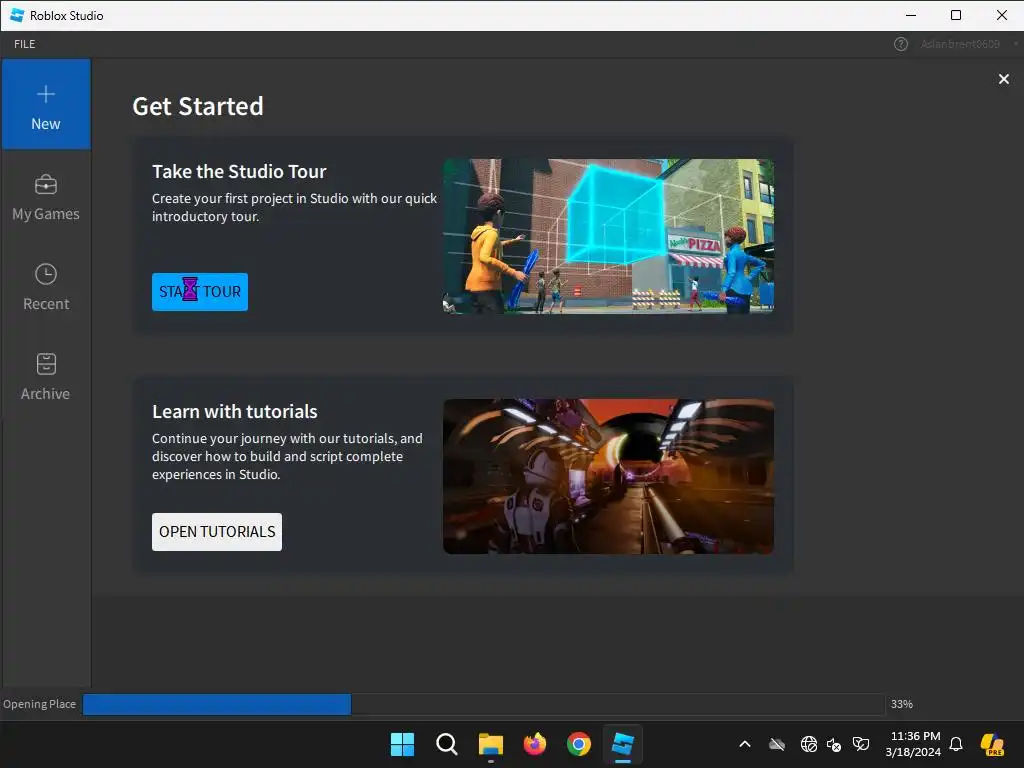Click the Get Started heading

coord(198,106)
